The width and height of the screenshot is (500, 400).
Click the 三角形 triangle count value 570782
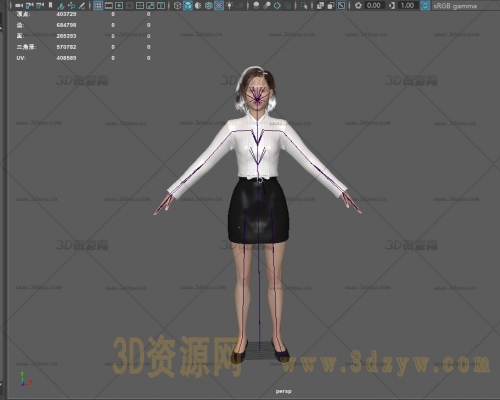point(66,47)
